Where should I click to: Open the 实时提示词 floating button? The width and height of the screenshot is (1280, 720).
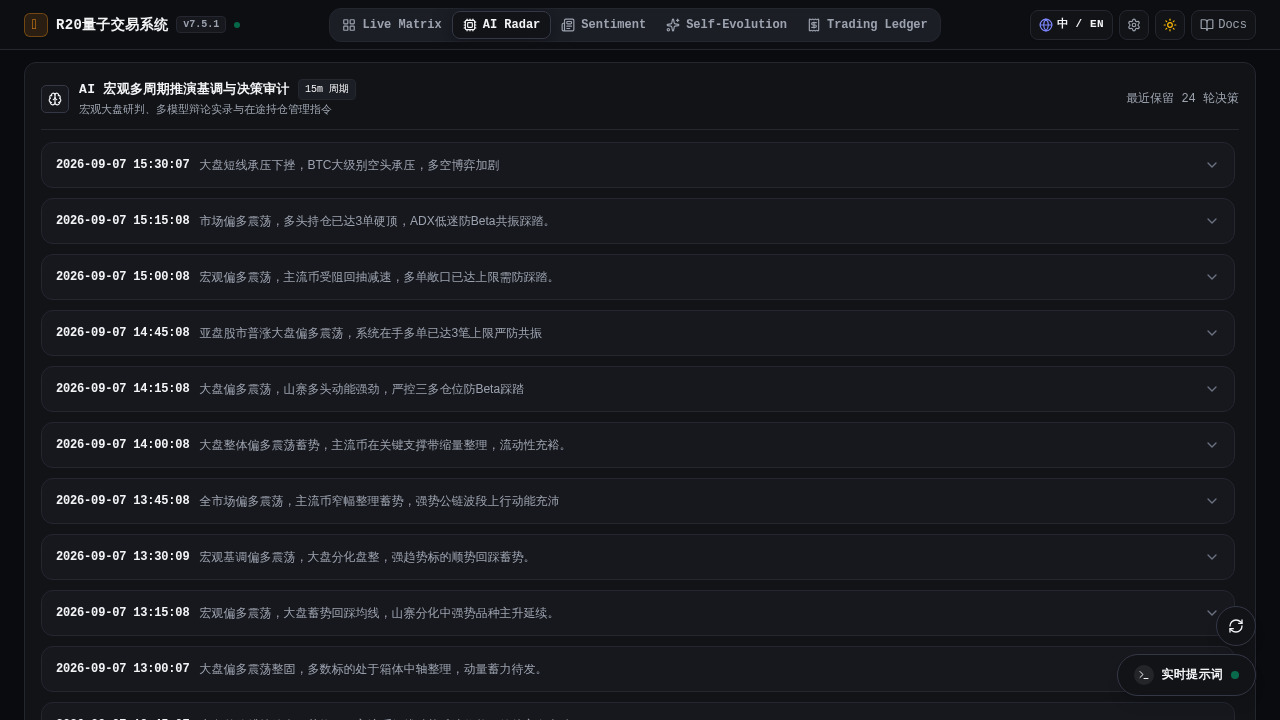coord(1186,675)
